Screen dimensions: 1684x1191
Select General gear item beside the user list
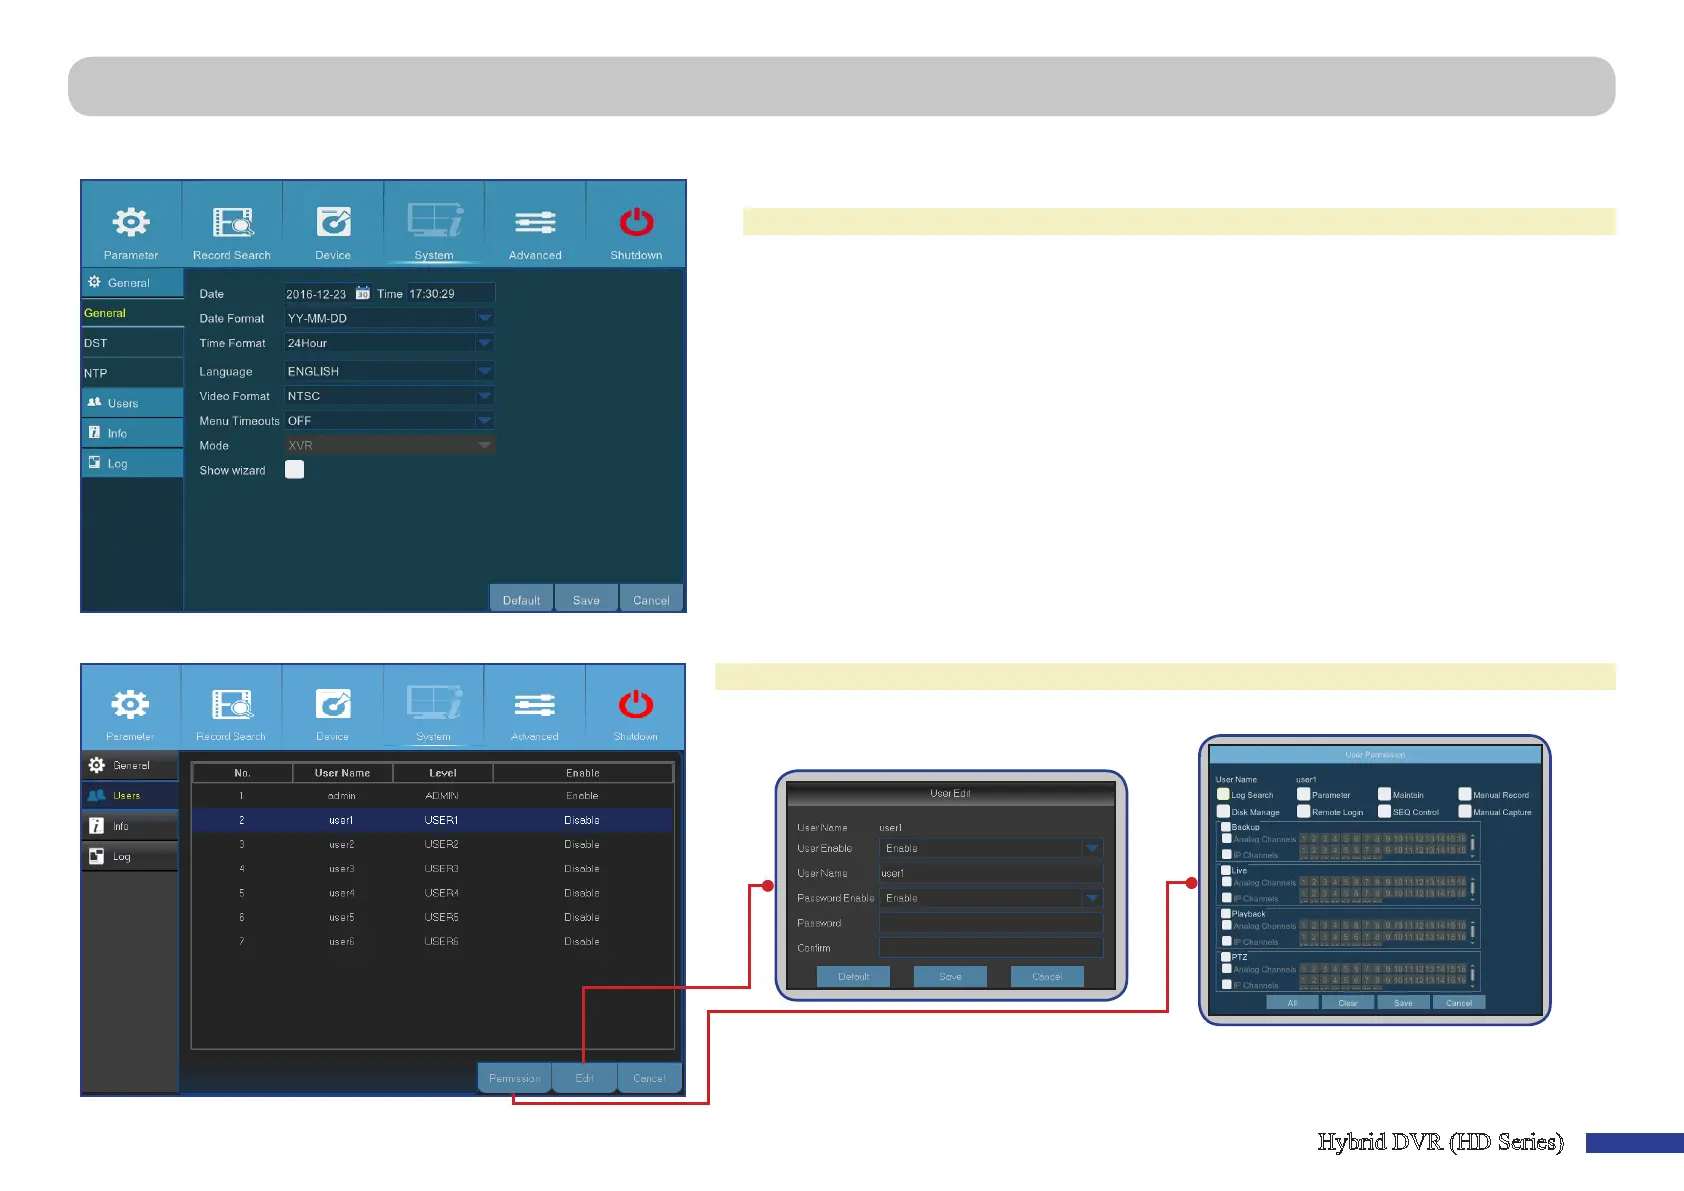(x=130, y=765)
